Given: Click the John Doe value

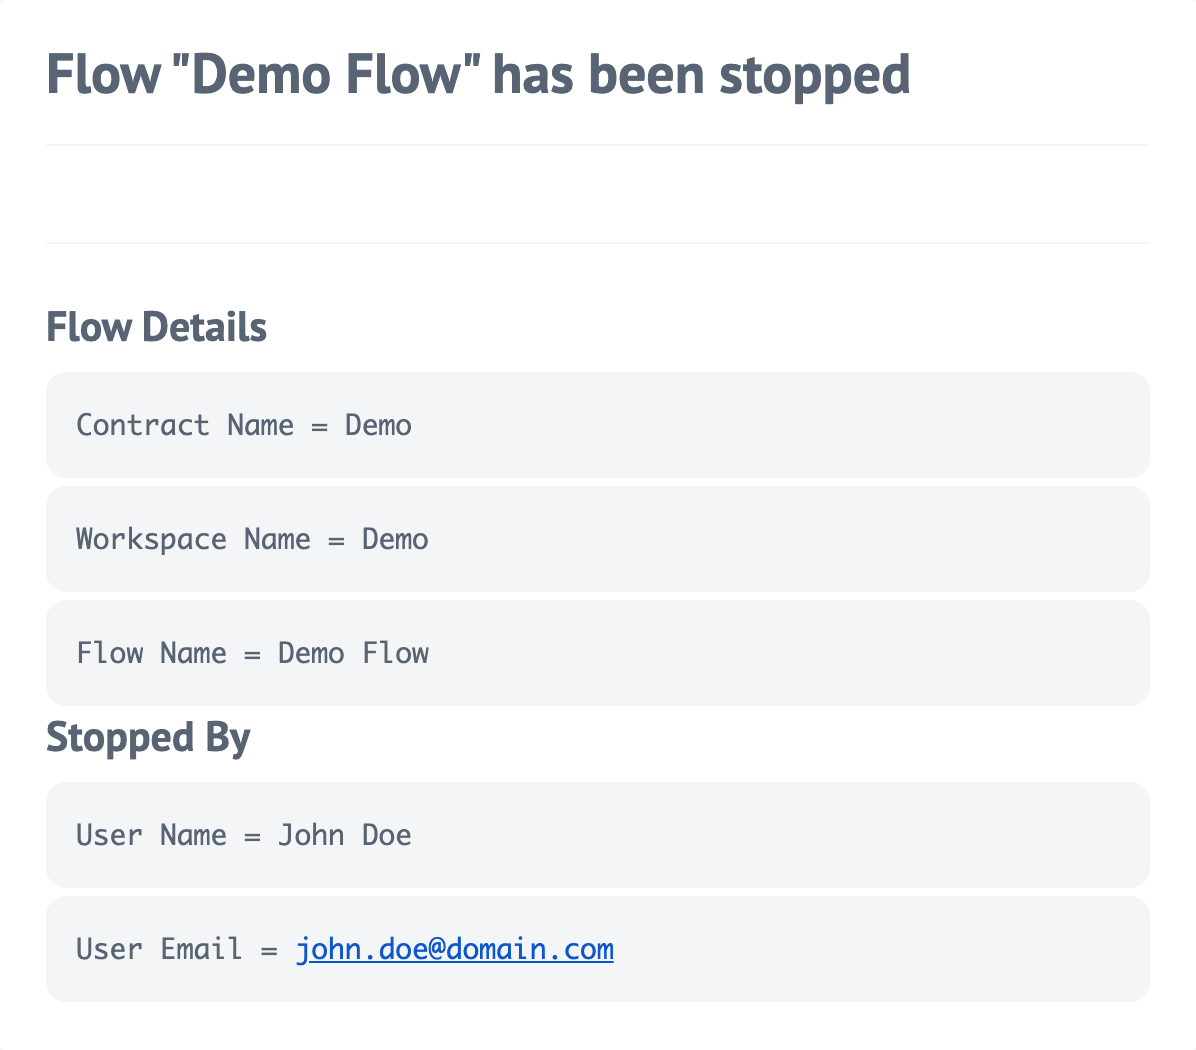Looking at the screenshot, I should click(x=345, y=835).
